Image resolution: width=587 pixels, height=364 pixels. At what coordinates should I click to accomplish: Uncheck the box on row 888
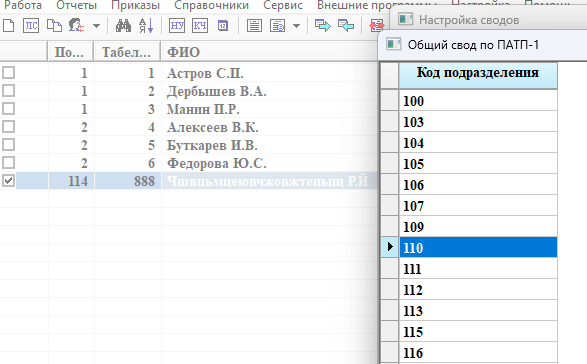9,181
